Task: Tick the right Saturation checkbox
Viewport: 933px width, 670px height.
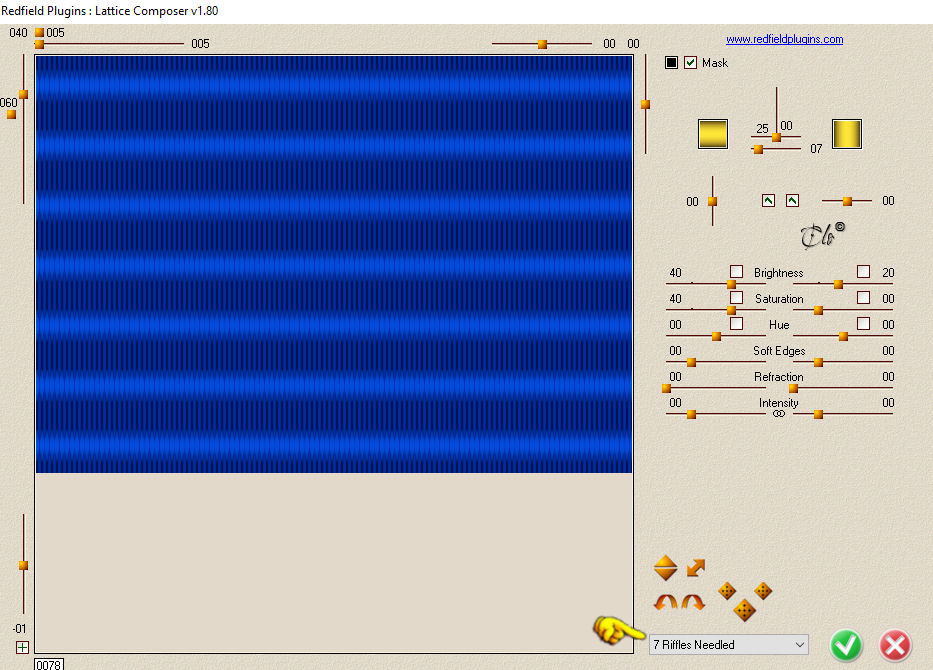Action: (863, 298)
